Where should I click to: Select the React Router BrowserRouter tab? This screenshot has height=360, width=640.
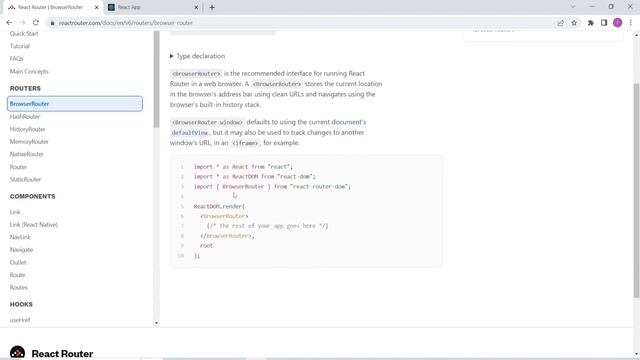point(53,7)
